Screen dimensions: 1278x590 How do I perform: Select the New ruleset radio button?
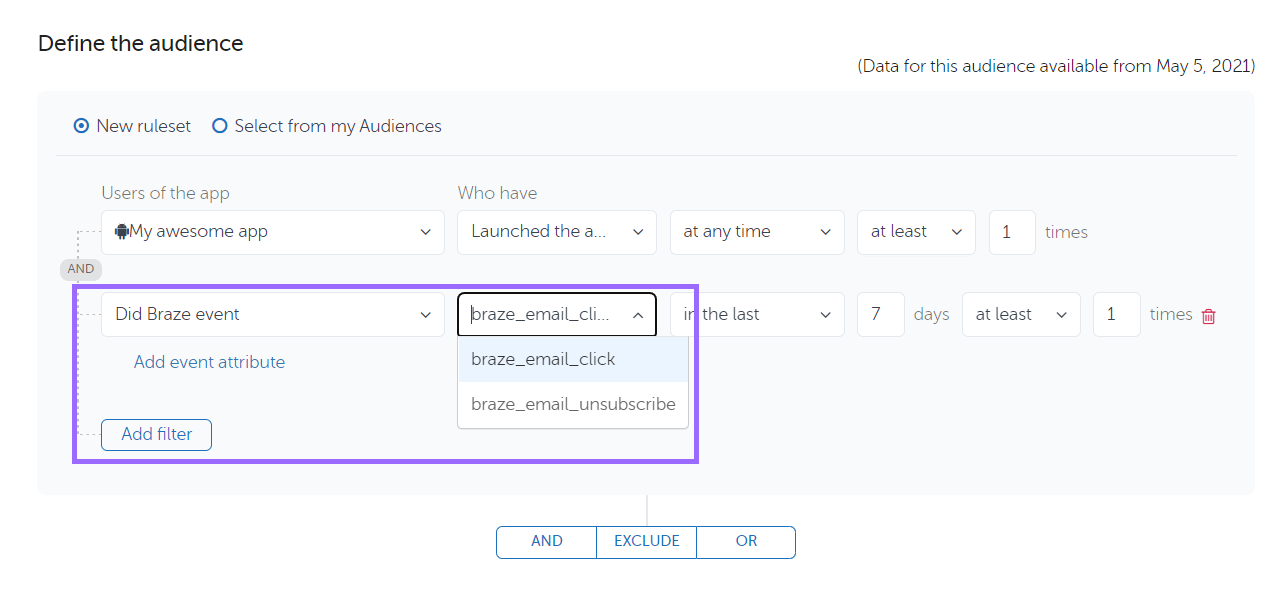click(82, 126)
